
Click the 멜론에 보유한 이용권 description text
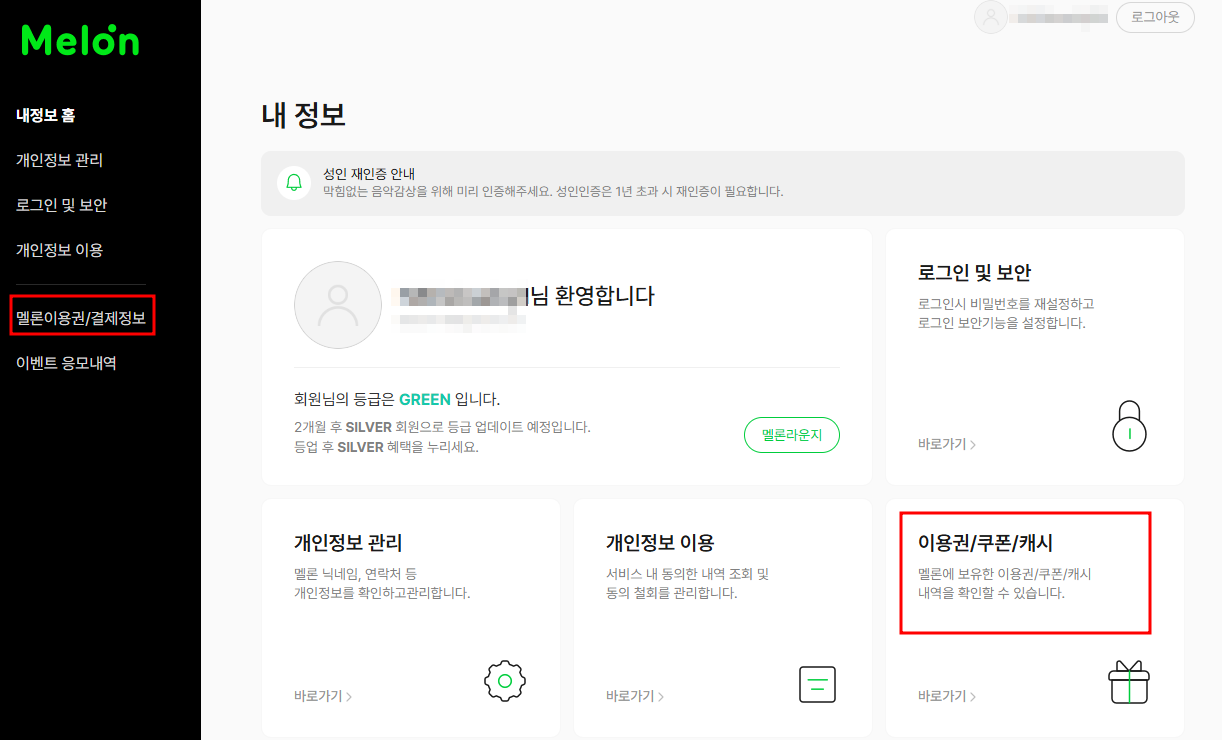click(1004, 583)
